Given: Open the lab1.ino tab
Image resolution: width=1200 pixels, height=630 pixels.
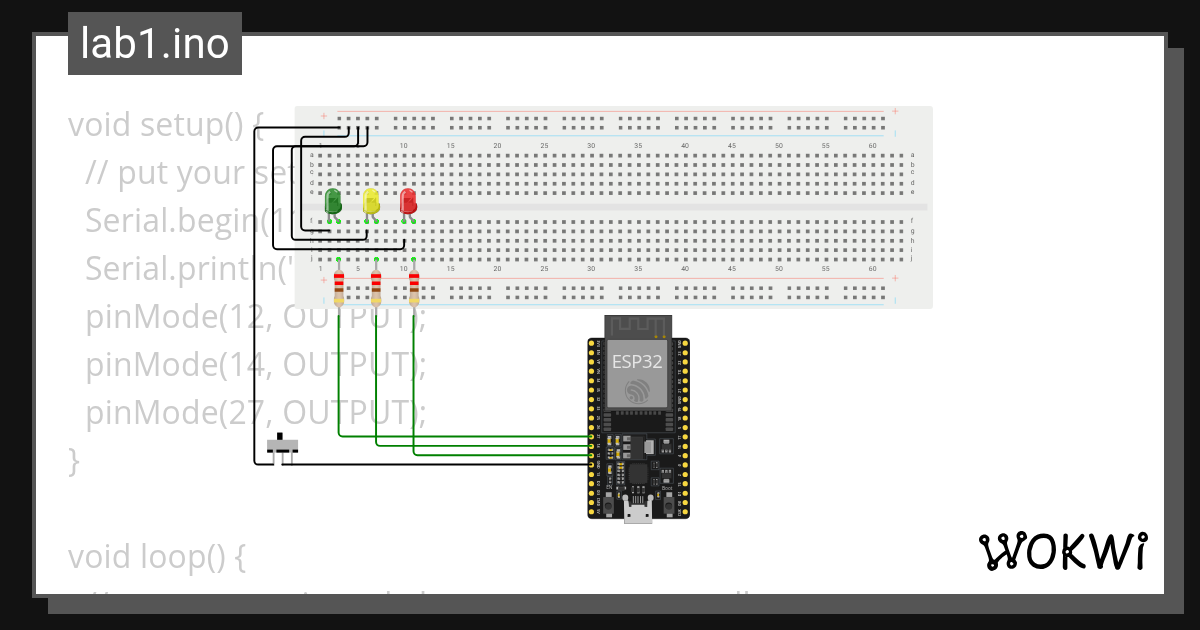Looking at the screenshot, I should tap(154, 43).
